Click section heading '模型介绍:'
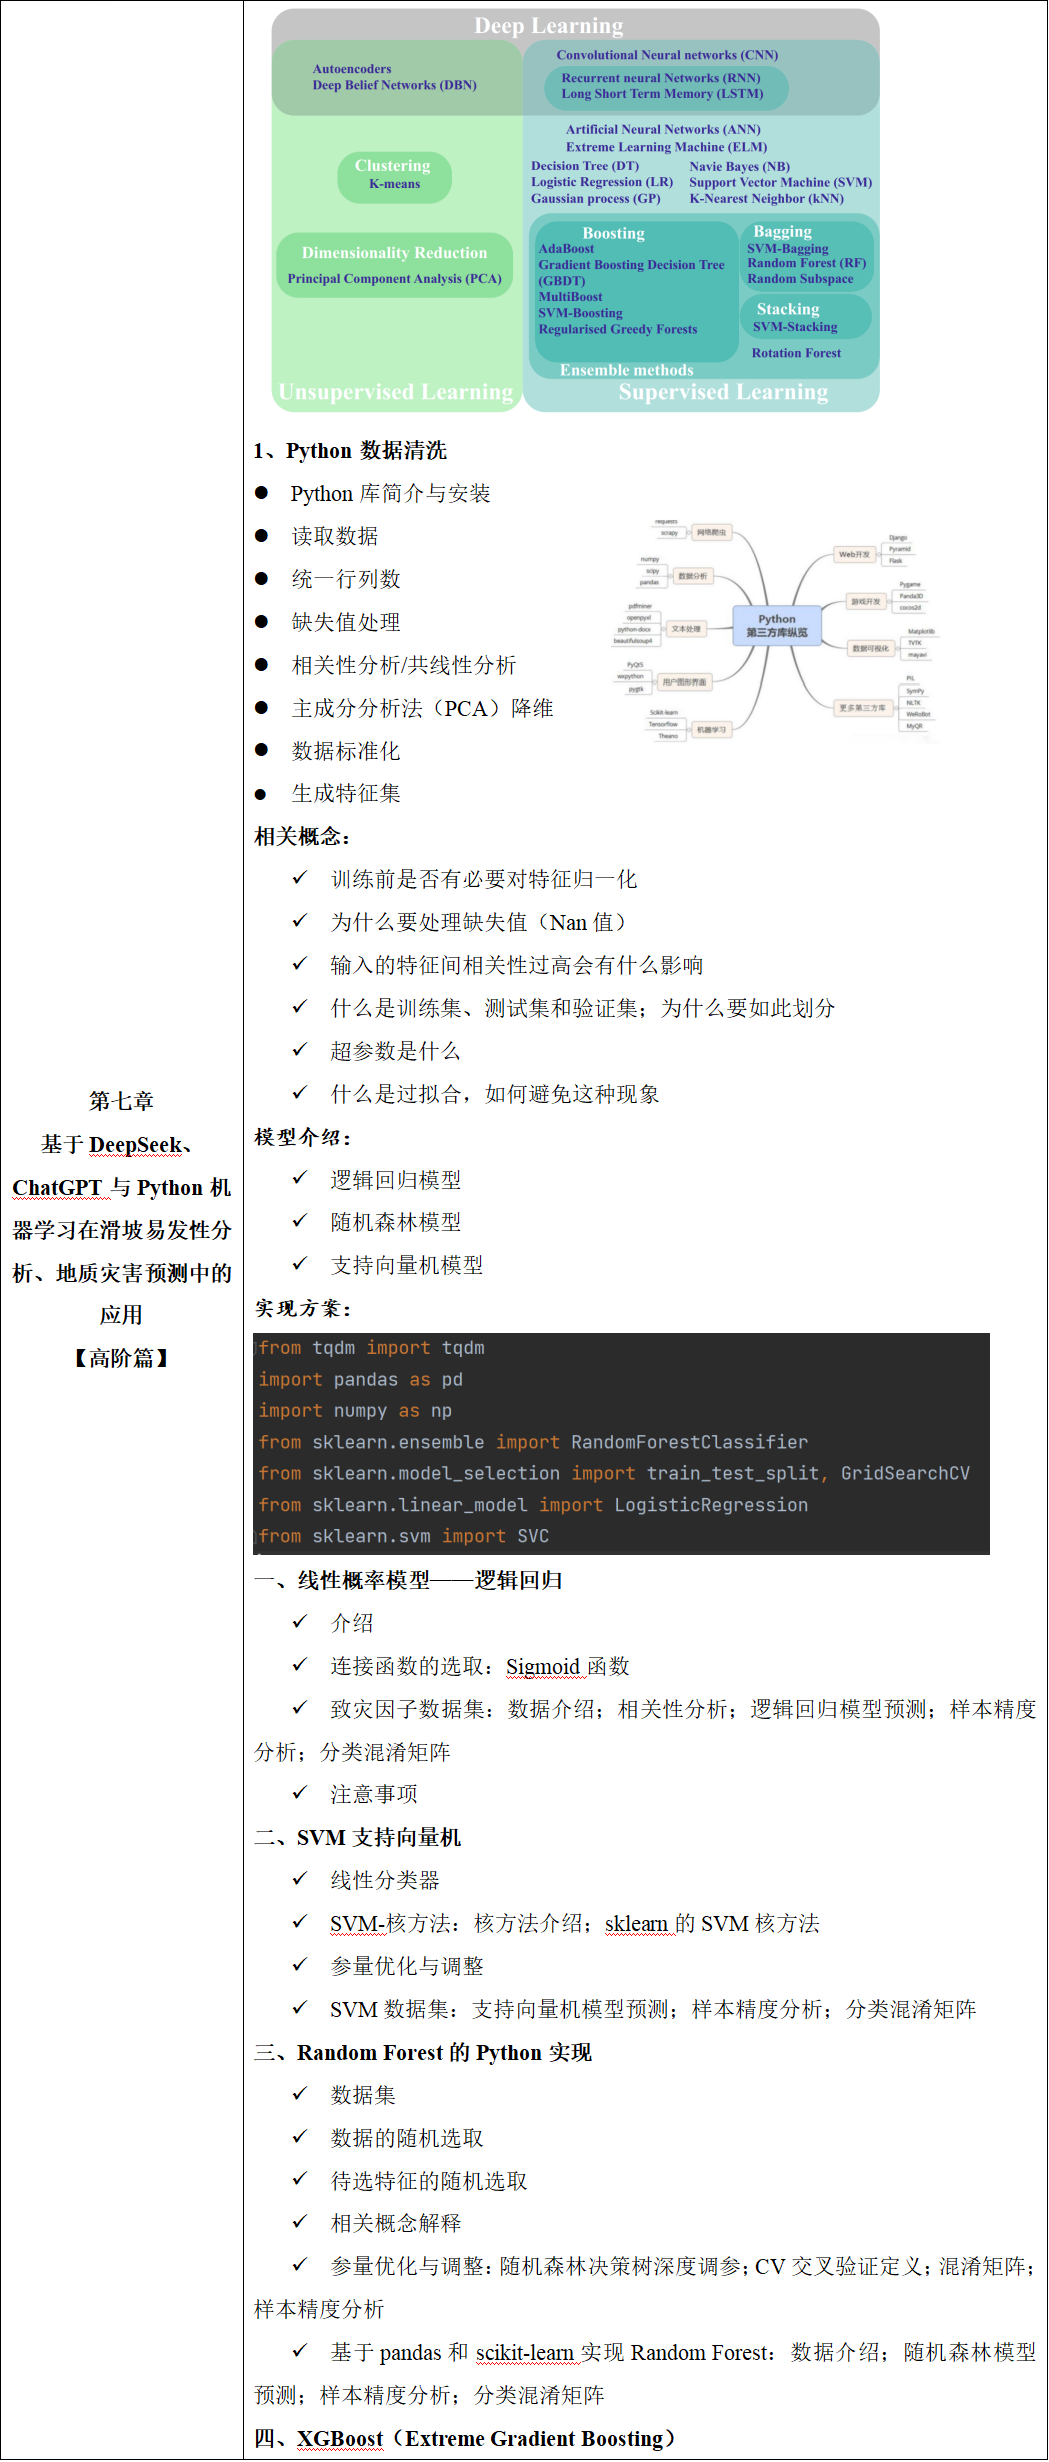The width and height of the screenshot is (1049, 2462). 302,1137
